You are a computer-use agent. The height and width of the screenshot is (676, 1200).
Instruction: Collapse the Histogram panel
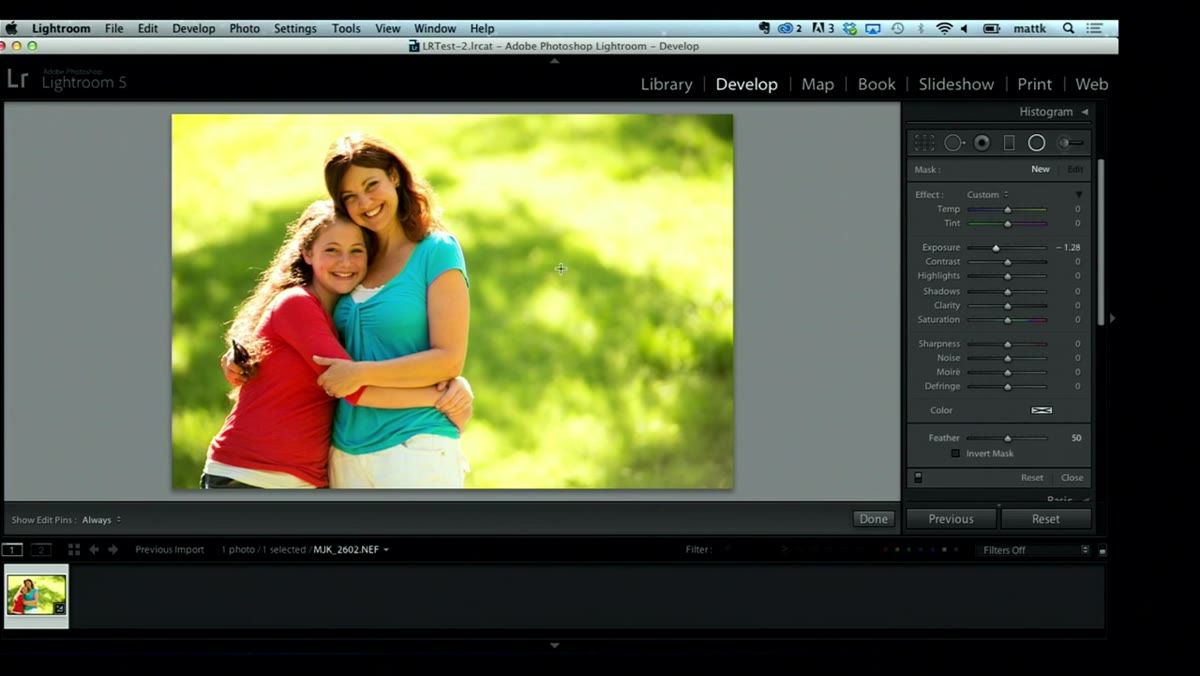pyautogui.click(x=1085, y=112)
